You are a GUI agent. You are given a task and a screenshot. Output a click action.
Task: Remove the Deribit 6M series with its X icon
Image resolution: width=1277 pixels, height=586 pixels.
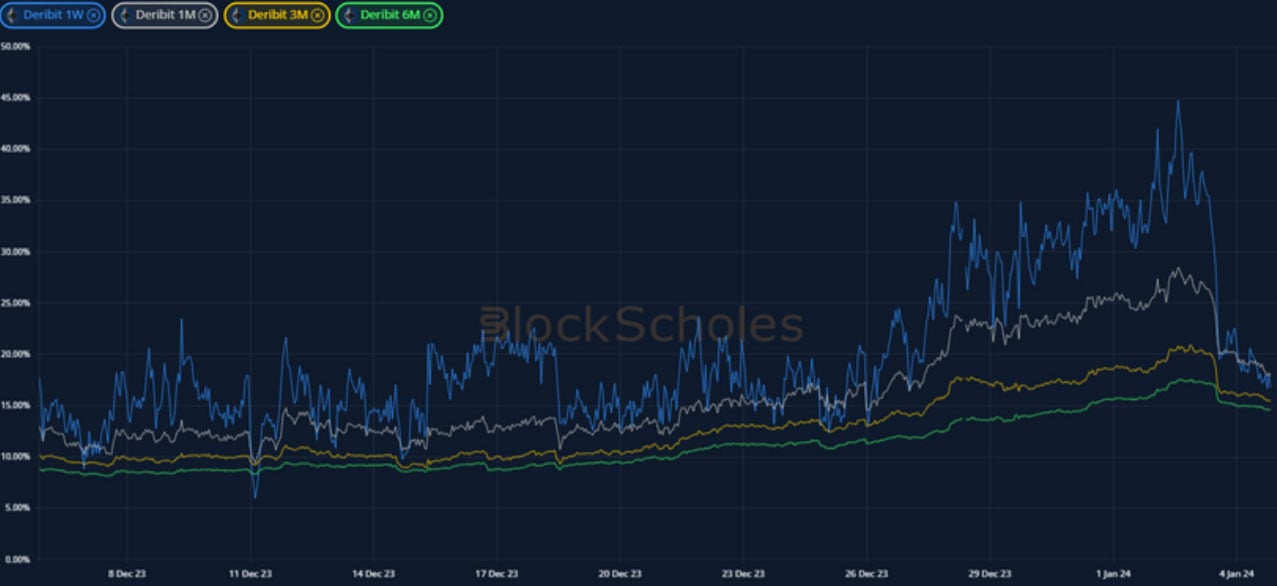430,15
